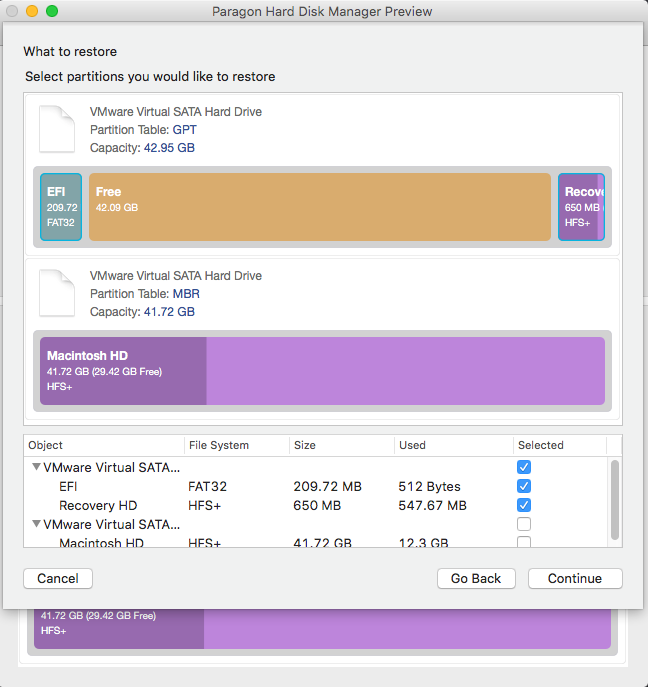The image size is (648, 687).
Task: Click the partition list vertical scrollbar
Action: coord(615,500)
